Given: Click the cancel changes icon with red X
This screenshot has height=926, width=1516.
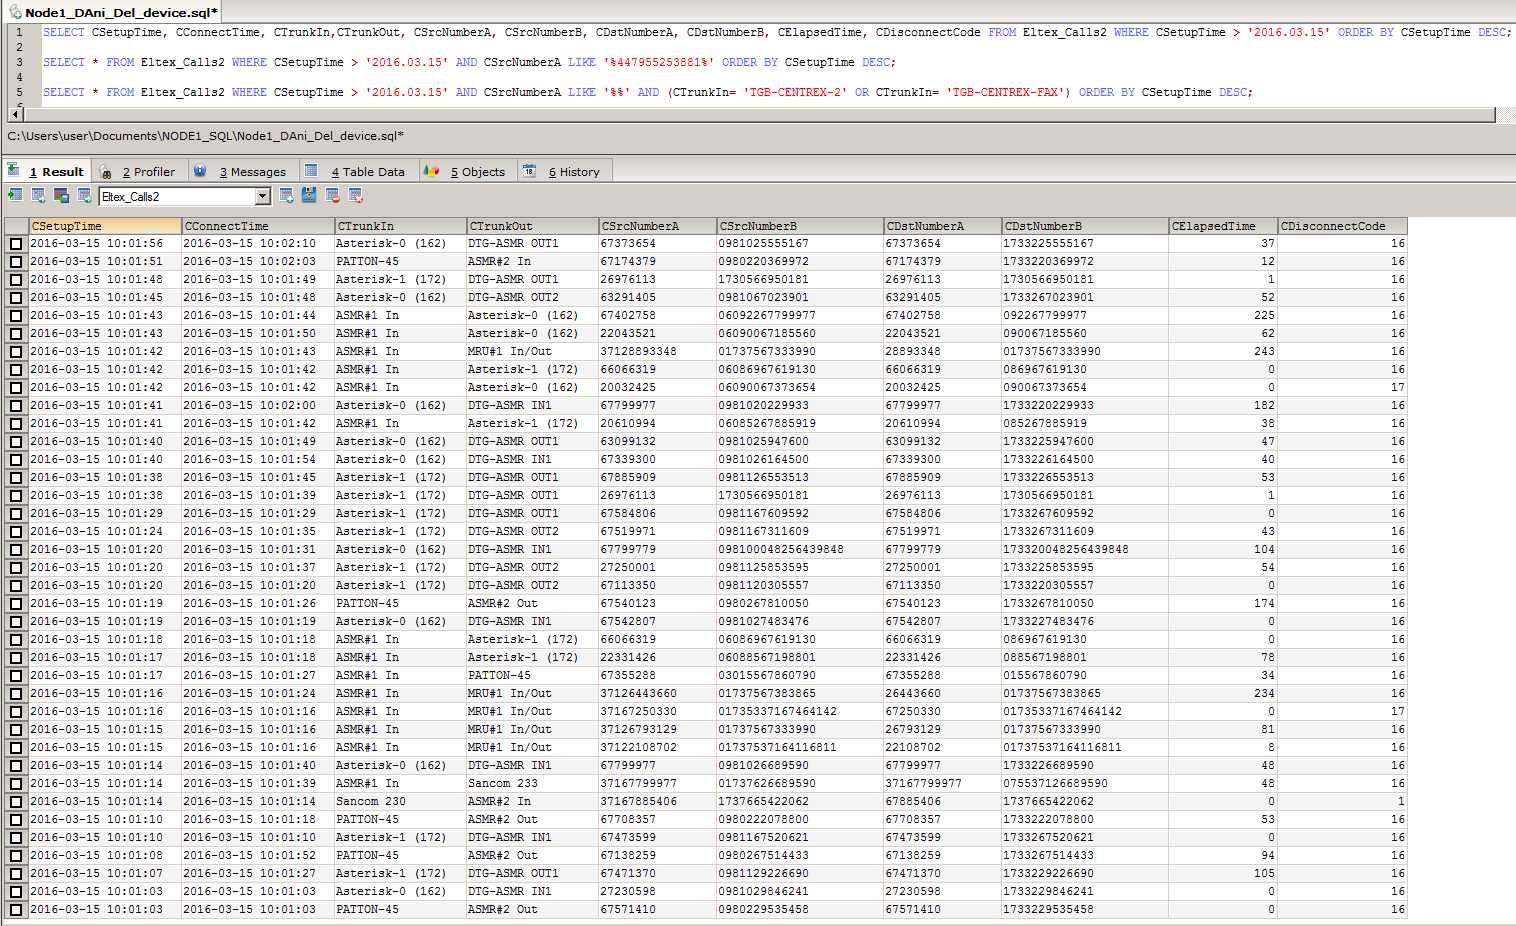Looking at the screenshot, I should 355,196.
